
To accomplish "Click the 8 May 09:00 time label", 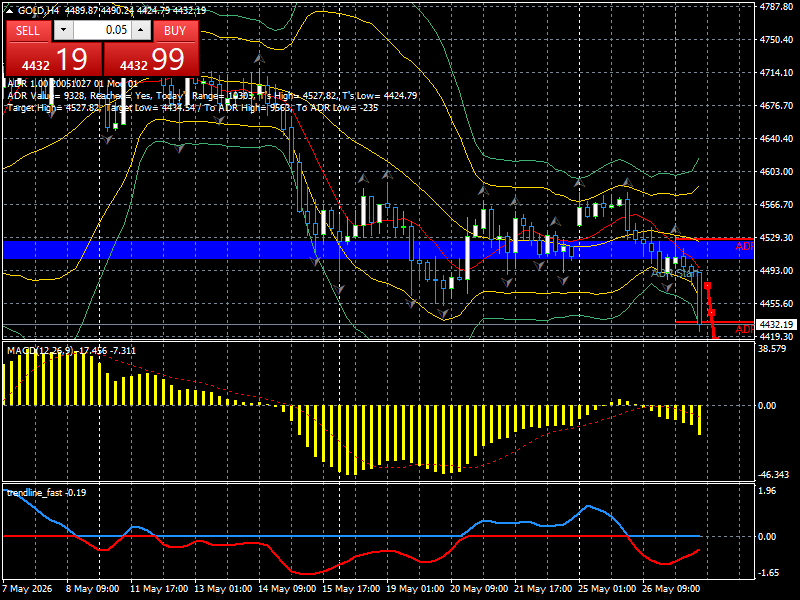I will [x=92, y=589].
